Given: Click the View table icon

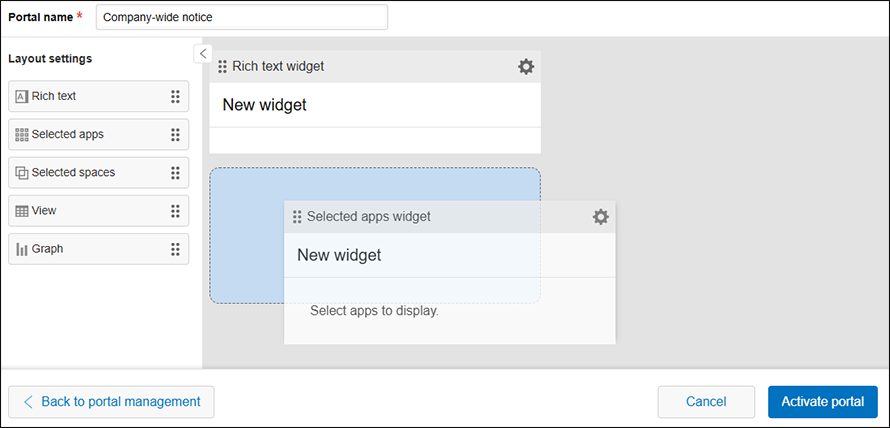Looking at the screenshot, I should click(22, 211).
